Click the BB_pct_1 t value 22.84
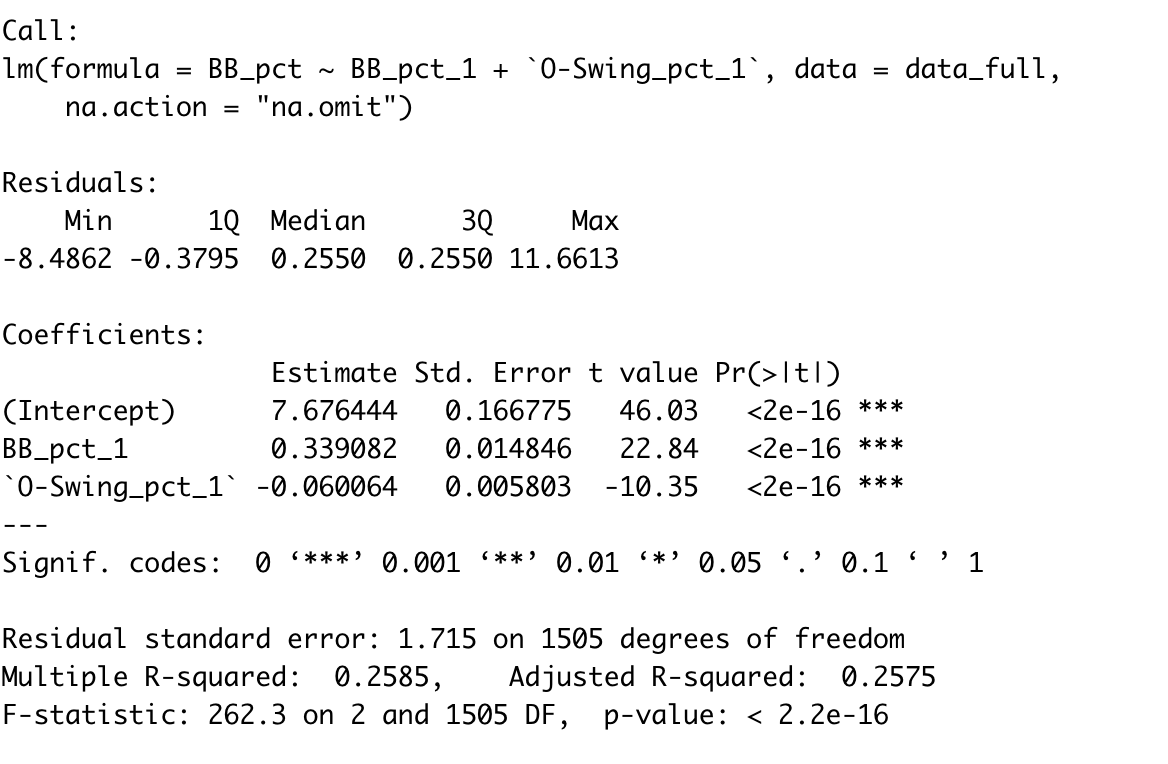This screenshot has width=1168, height=764. click(x=658, y=449)
